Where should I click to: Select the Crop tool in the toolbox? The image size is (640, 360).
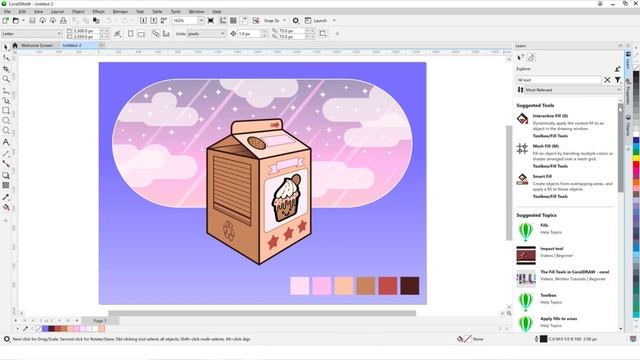pos(6,69)
